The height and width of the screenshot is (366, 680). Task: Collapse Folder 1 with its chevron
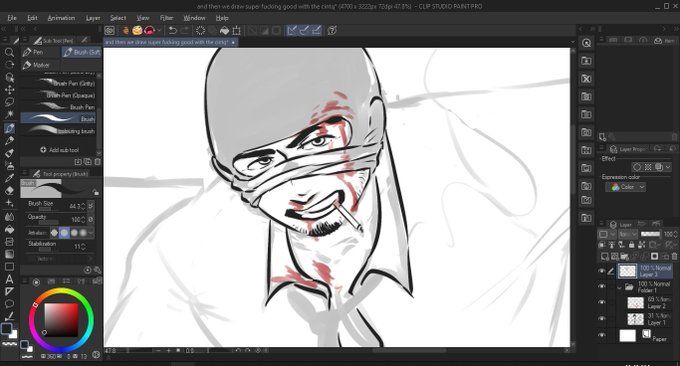click(x=619, y=287)
